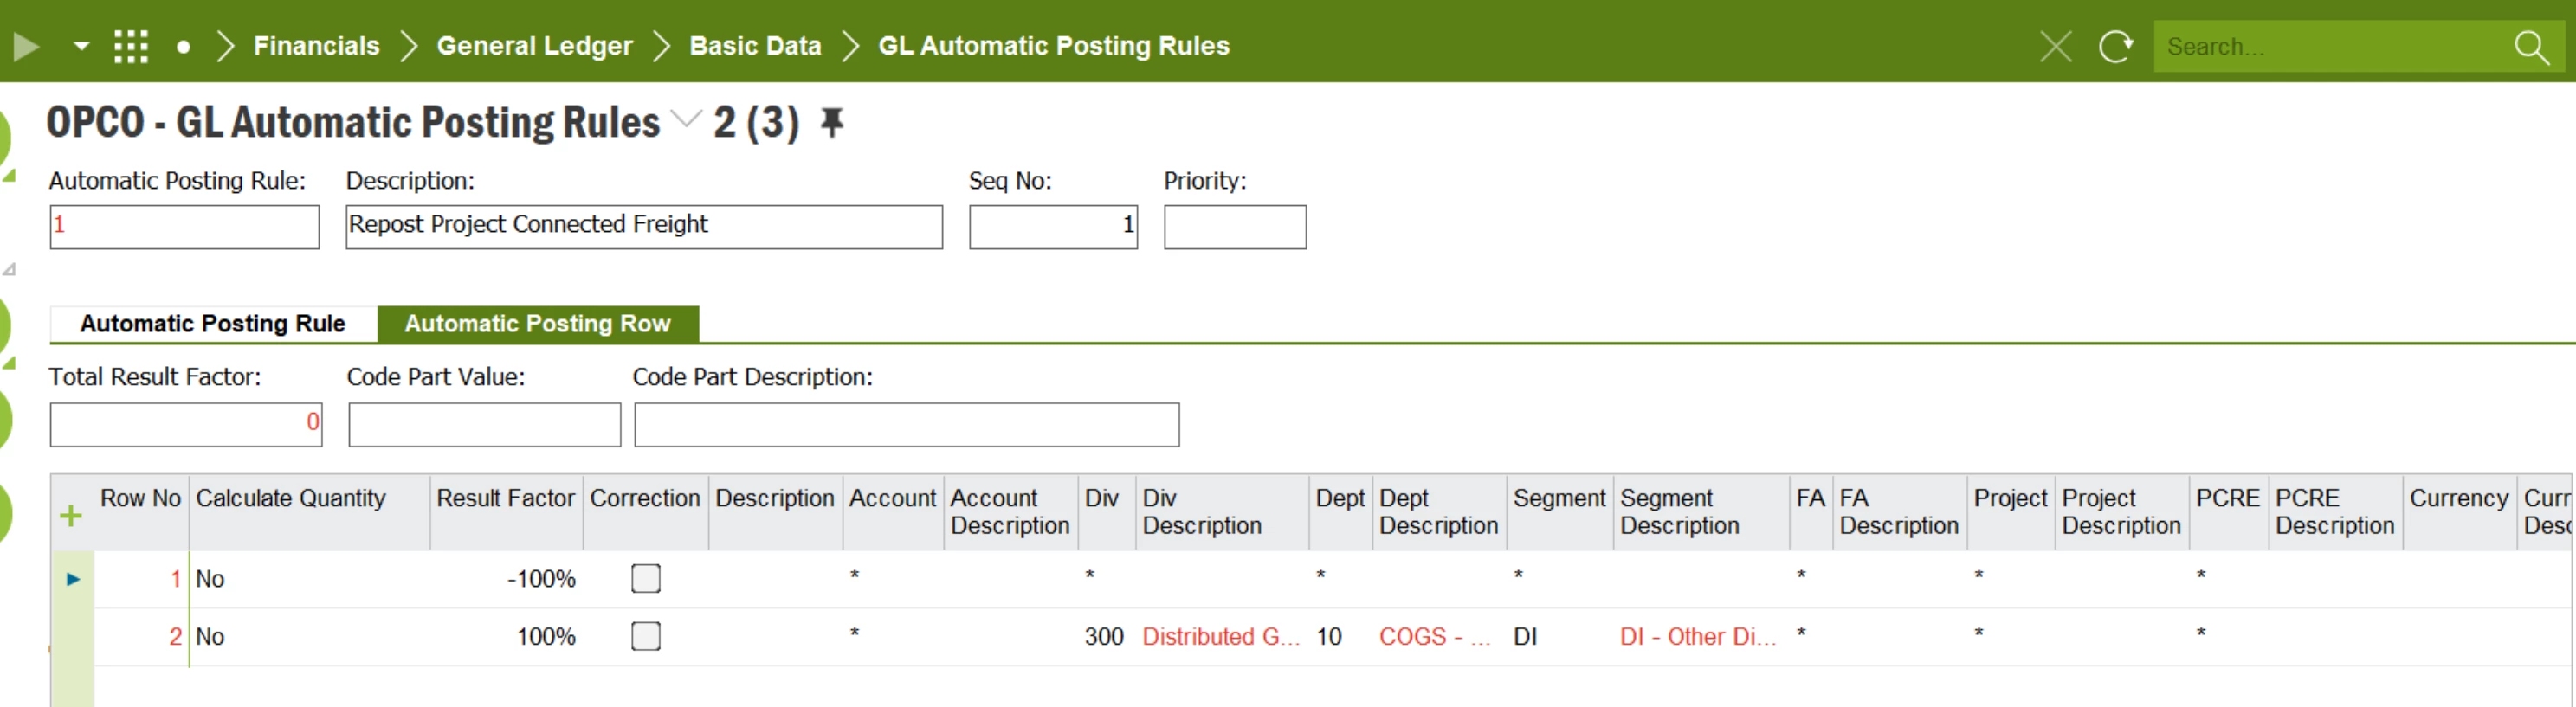Sort by Result Factor column header
Viewport: 2576px width, 707px height.
coord(505,498)
